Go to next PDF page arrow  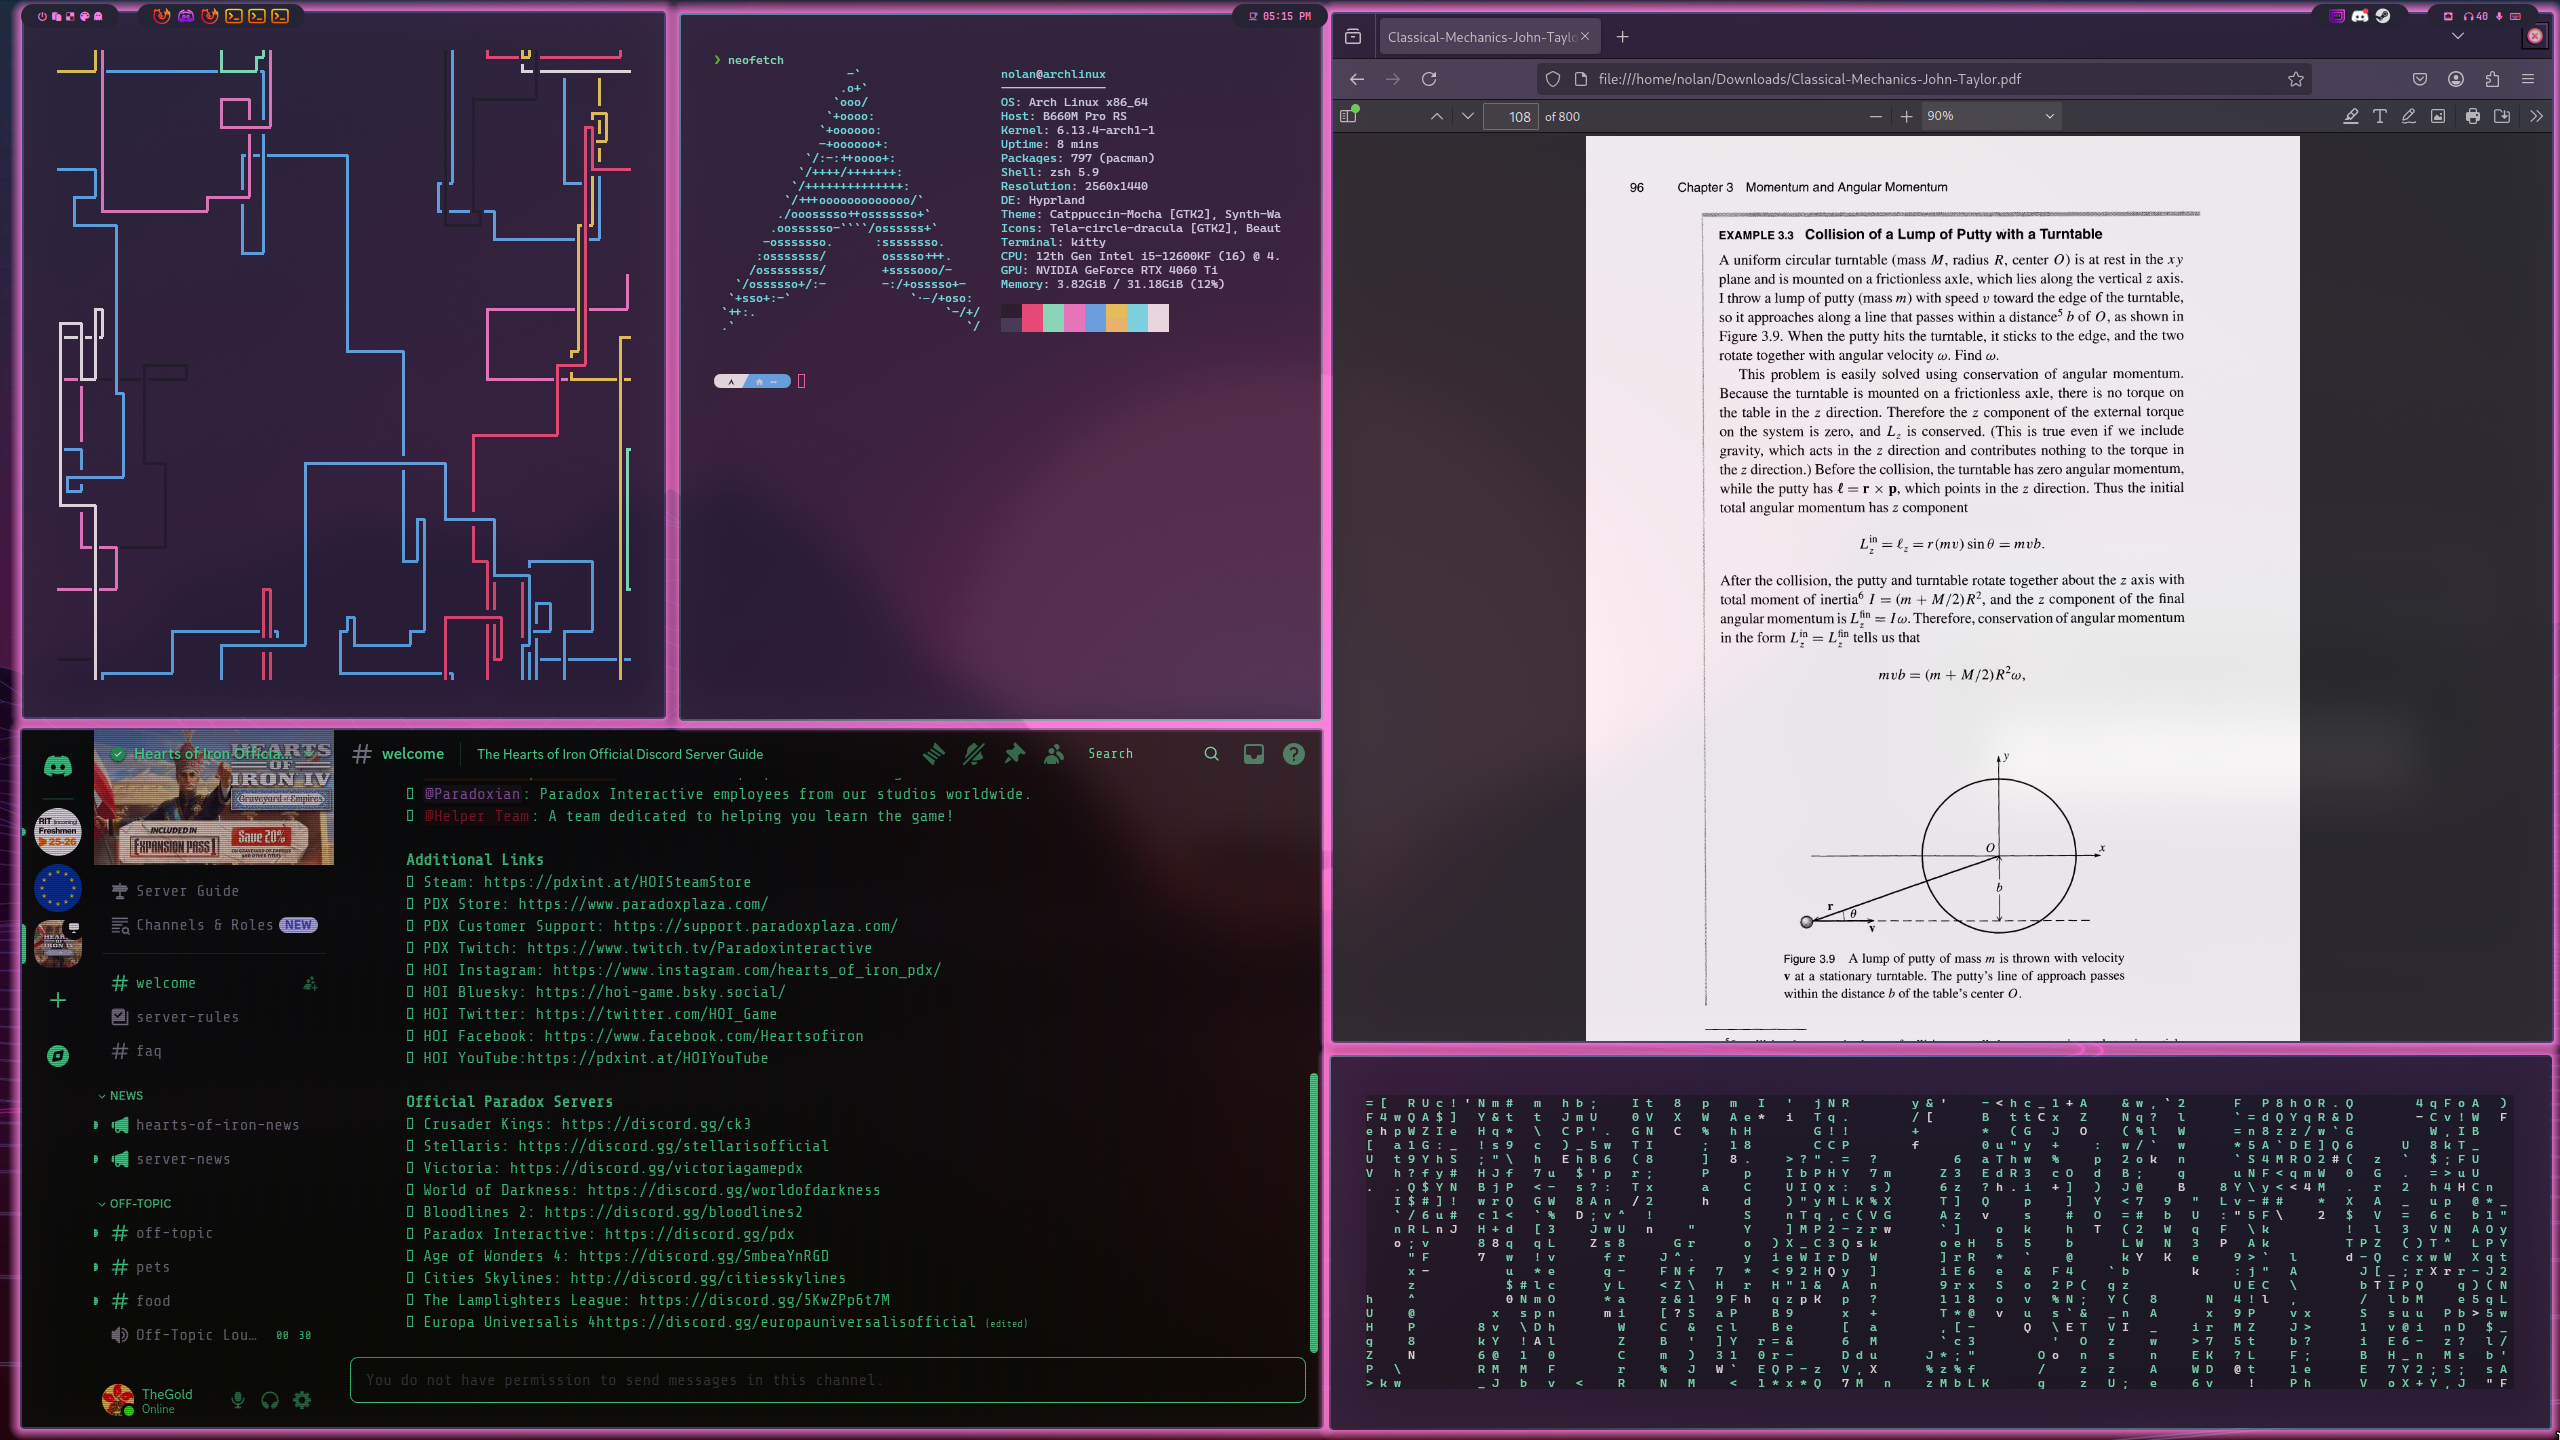point(1468,116)
